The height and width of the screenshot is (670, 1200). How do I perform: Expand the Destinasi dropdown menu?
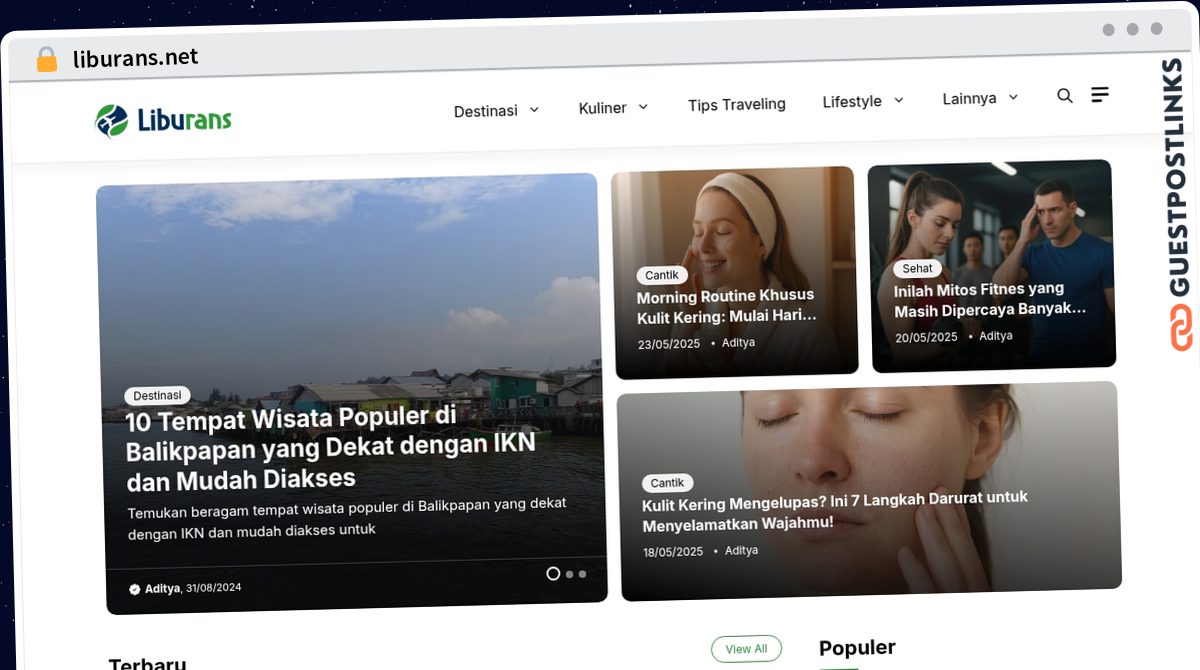[496, 111]
